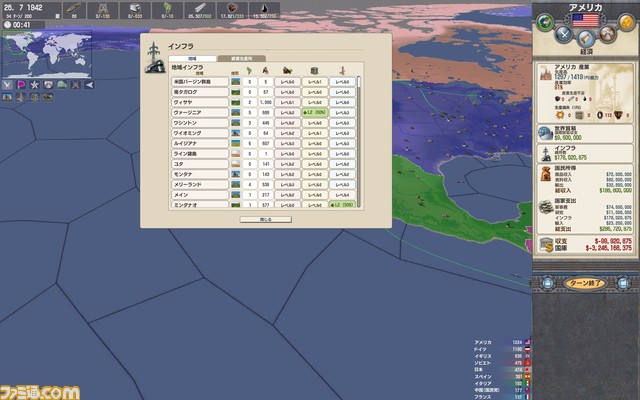Click the green barrel column header icon
640x400 pixels.
coord(314,71)
